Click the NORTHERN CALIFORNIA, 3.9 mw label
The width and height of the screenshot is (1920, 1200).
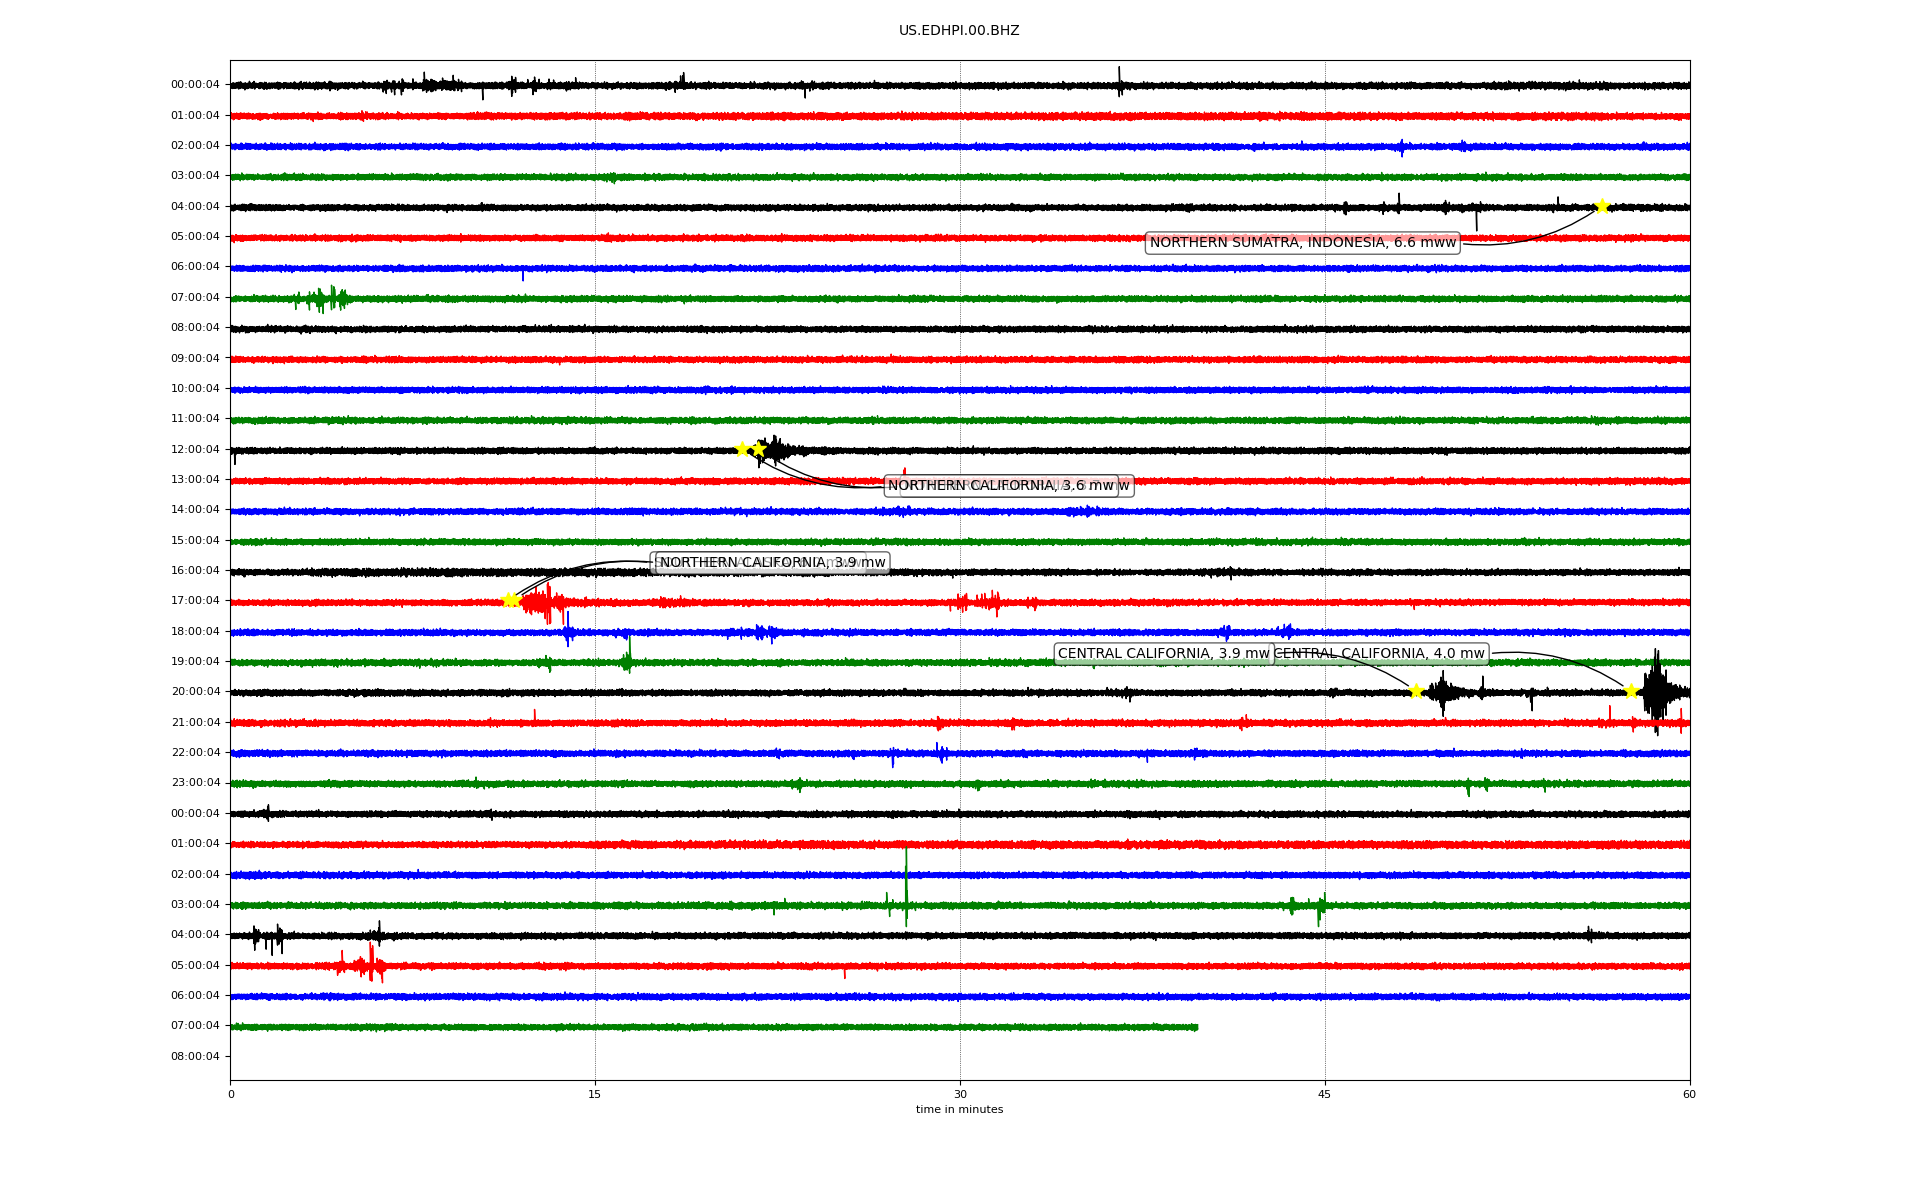point(772,562)
